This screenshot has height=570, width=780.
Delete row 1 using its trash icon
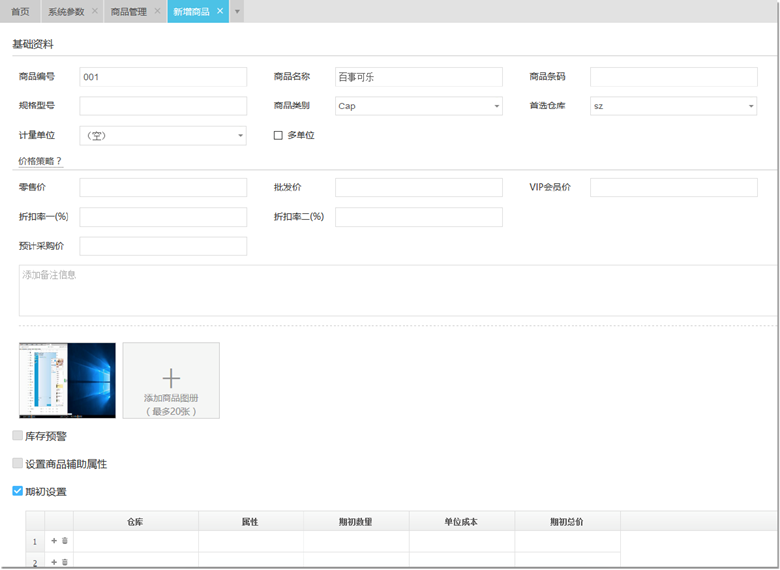coord(65,541)
